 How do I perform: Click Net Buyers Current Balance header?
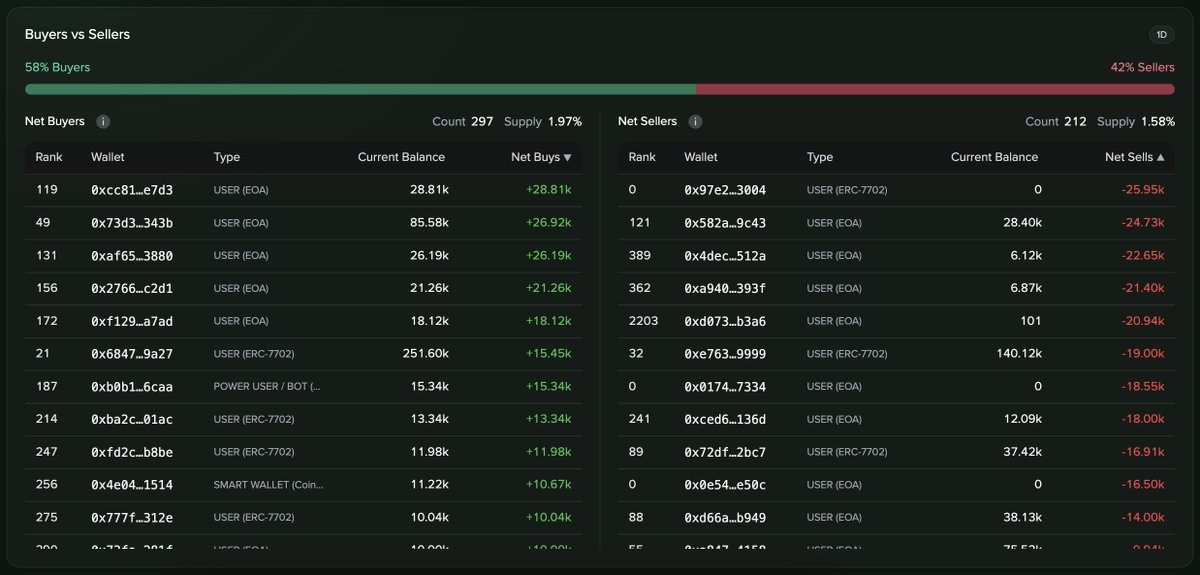[x=401, y=157]
